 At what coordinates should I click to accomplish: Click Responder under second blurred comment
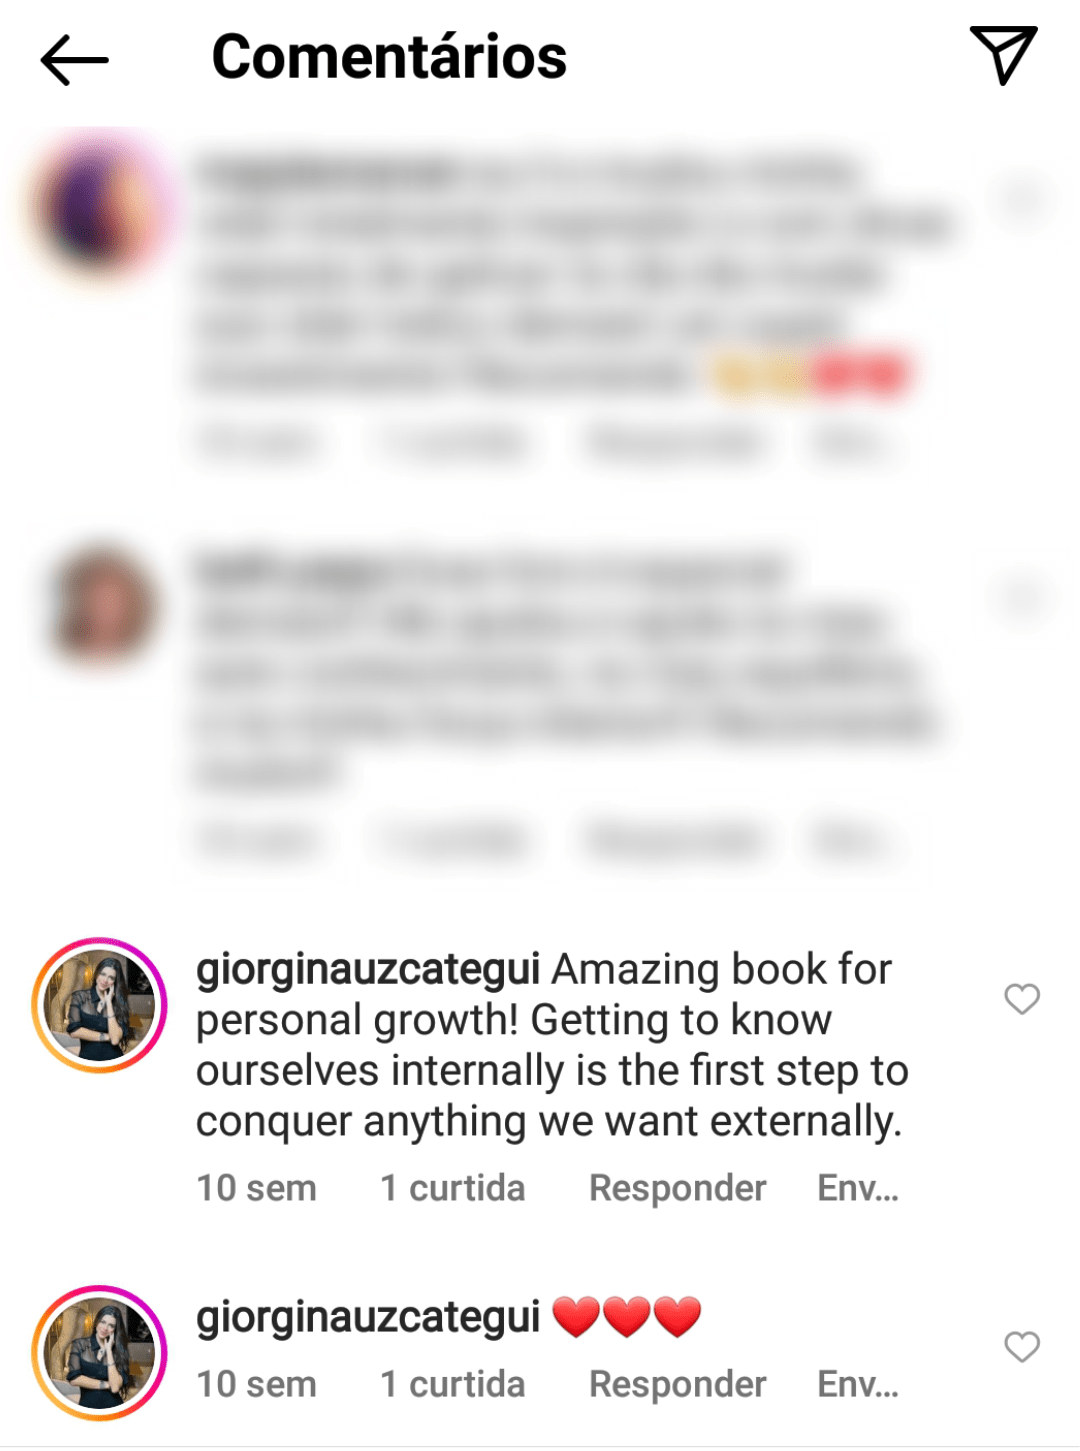677,841
